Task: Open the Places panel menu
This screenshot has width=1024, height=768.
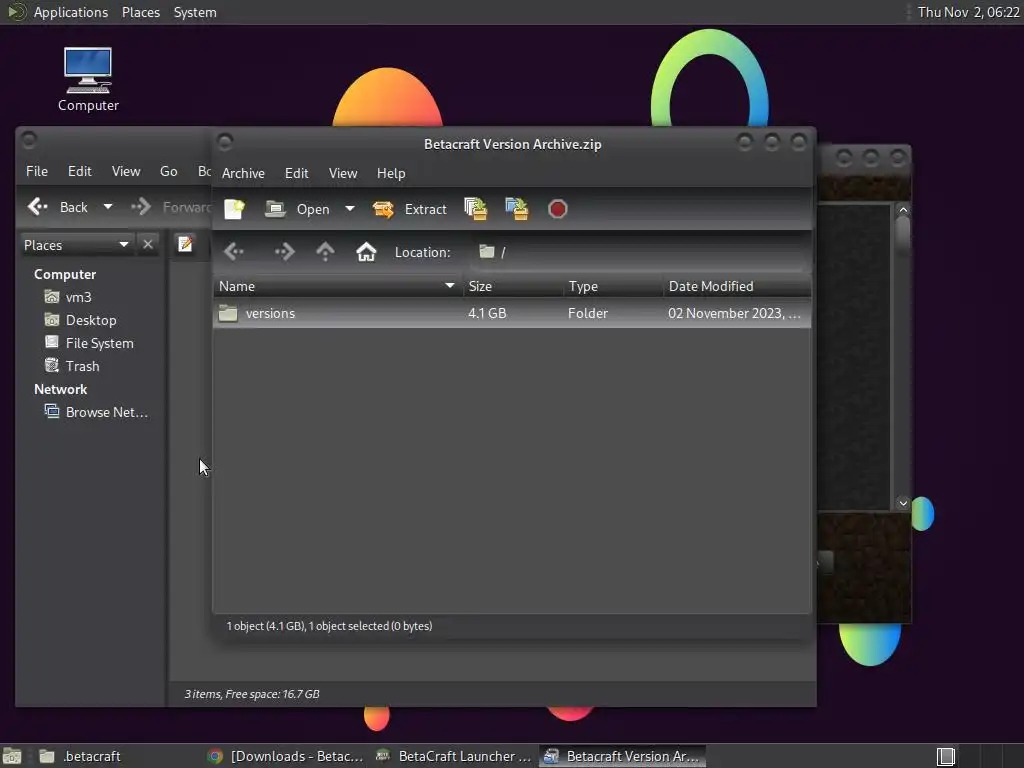Action: (x=141, y=12)
